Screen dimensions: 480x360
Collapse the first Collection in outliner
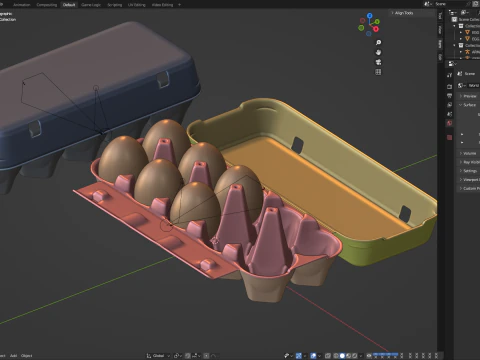coord(454,26)
